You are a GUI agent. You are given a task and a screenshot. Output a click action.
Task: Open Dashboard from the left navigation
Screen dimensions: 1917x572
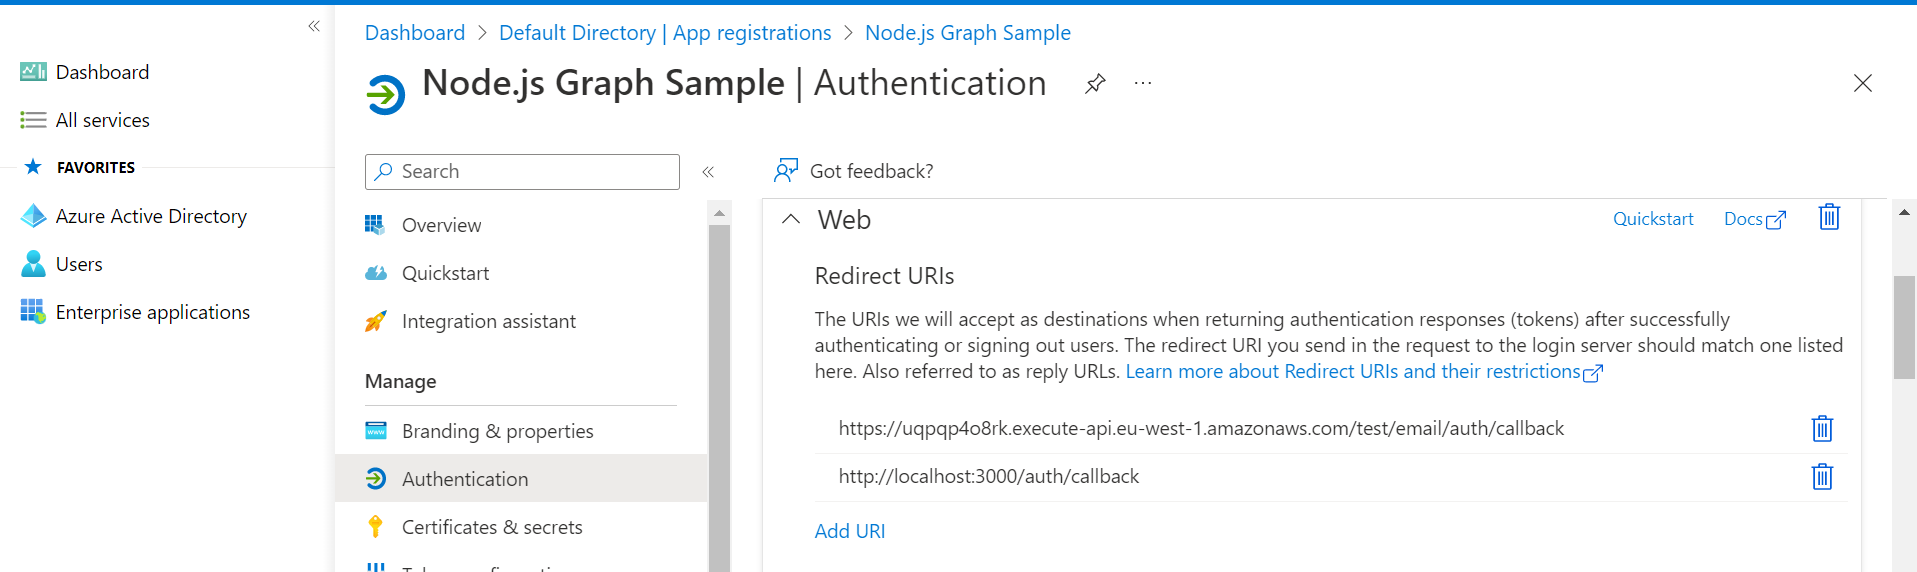tap(102, 72)
